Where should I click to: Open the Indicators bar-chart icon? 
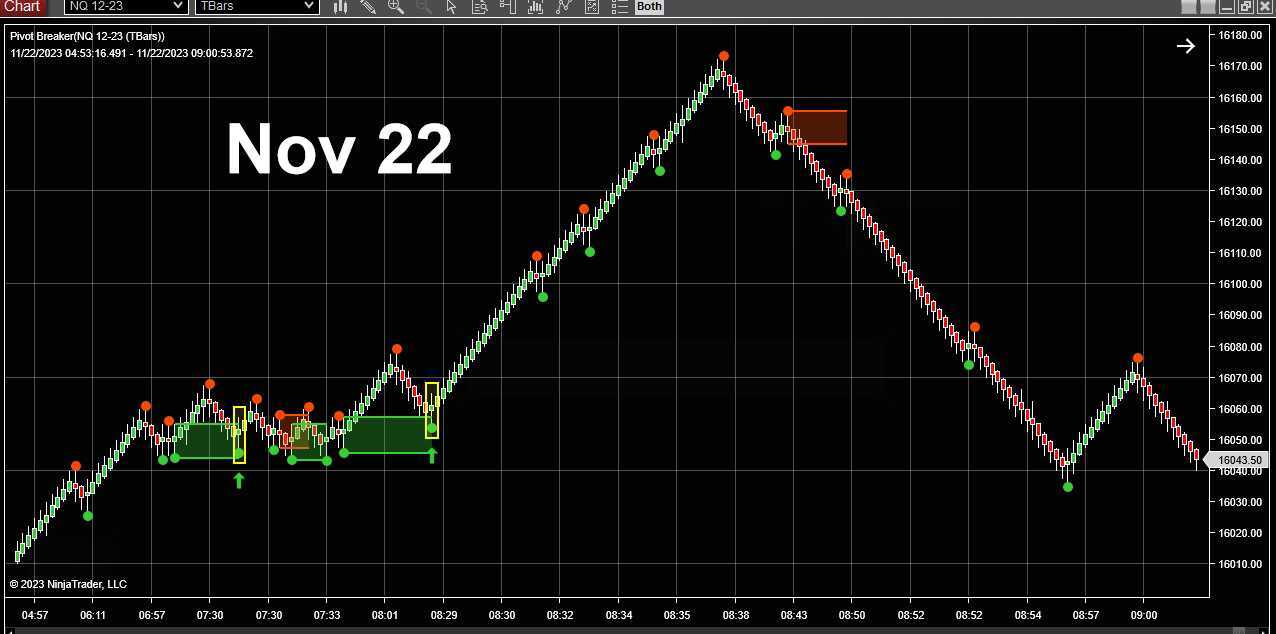click(x=534, y=7)
